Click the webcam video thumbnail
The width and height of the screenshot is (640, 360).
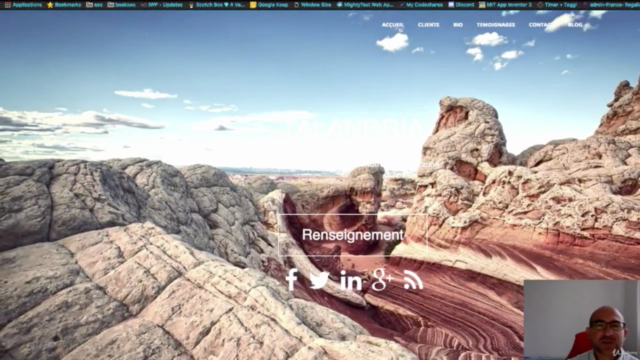(x=582, y=320)
